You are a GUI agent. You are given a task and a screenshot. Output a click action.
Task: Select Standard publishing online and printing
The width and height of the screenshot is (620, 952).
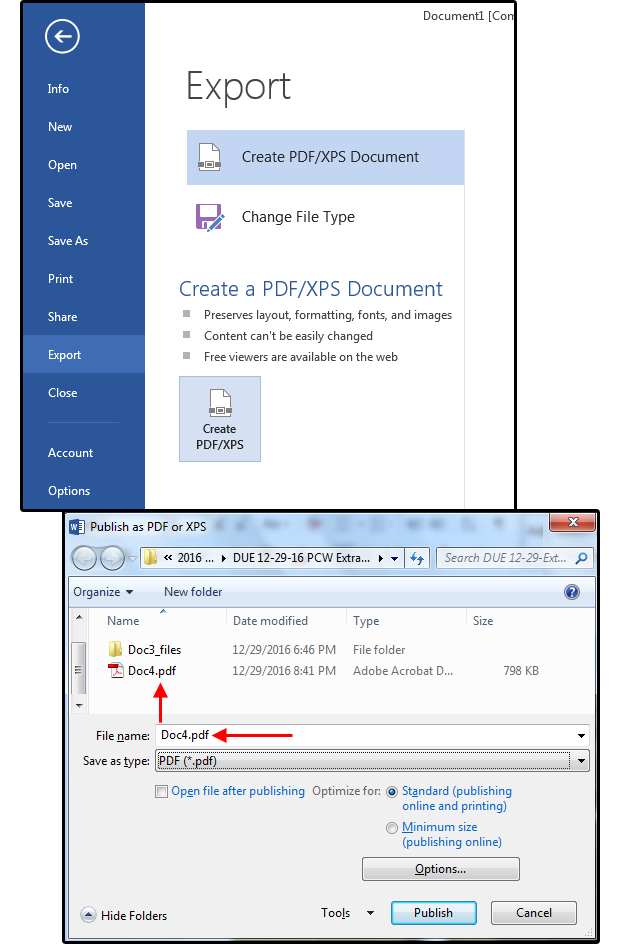point(392,792)
